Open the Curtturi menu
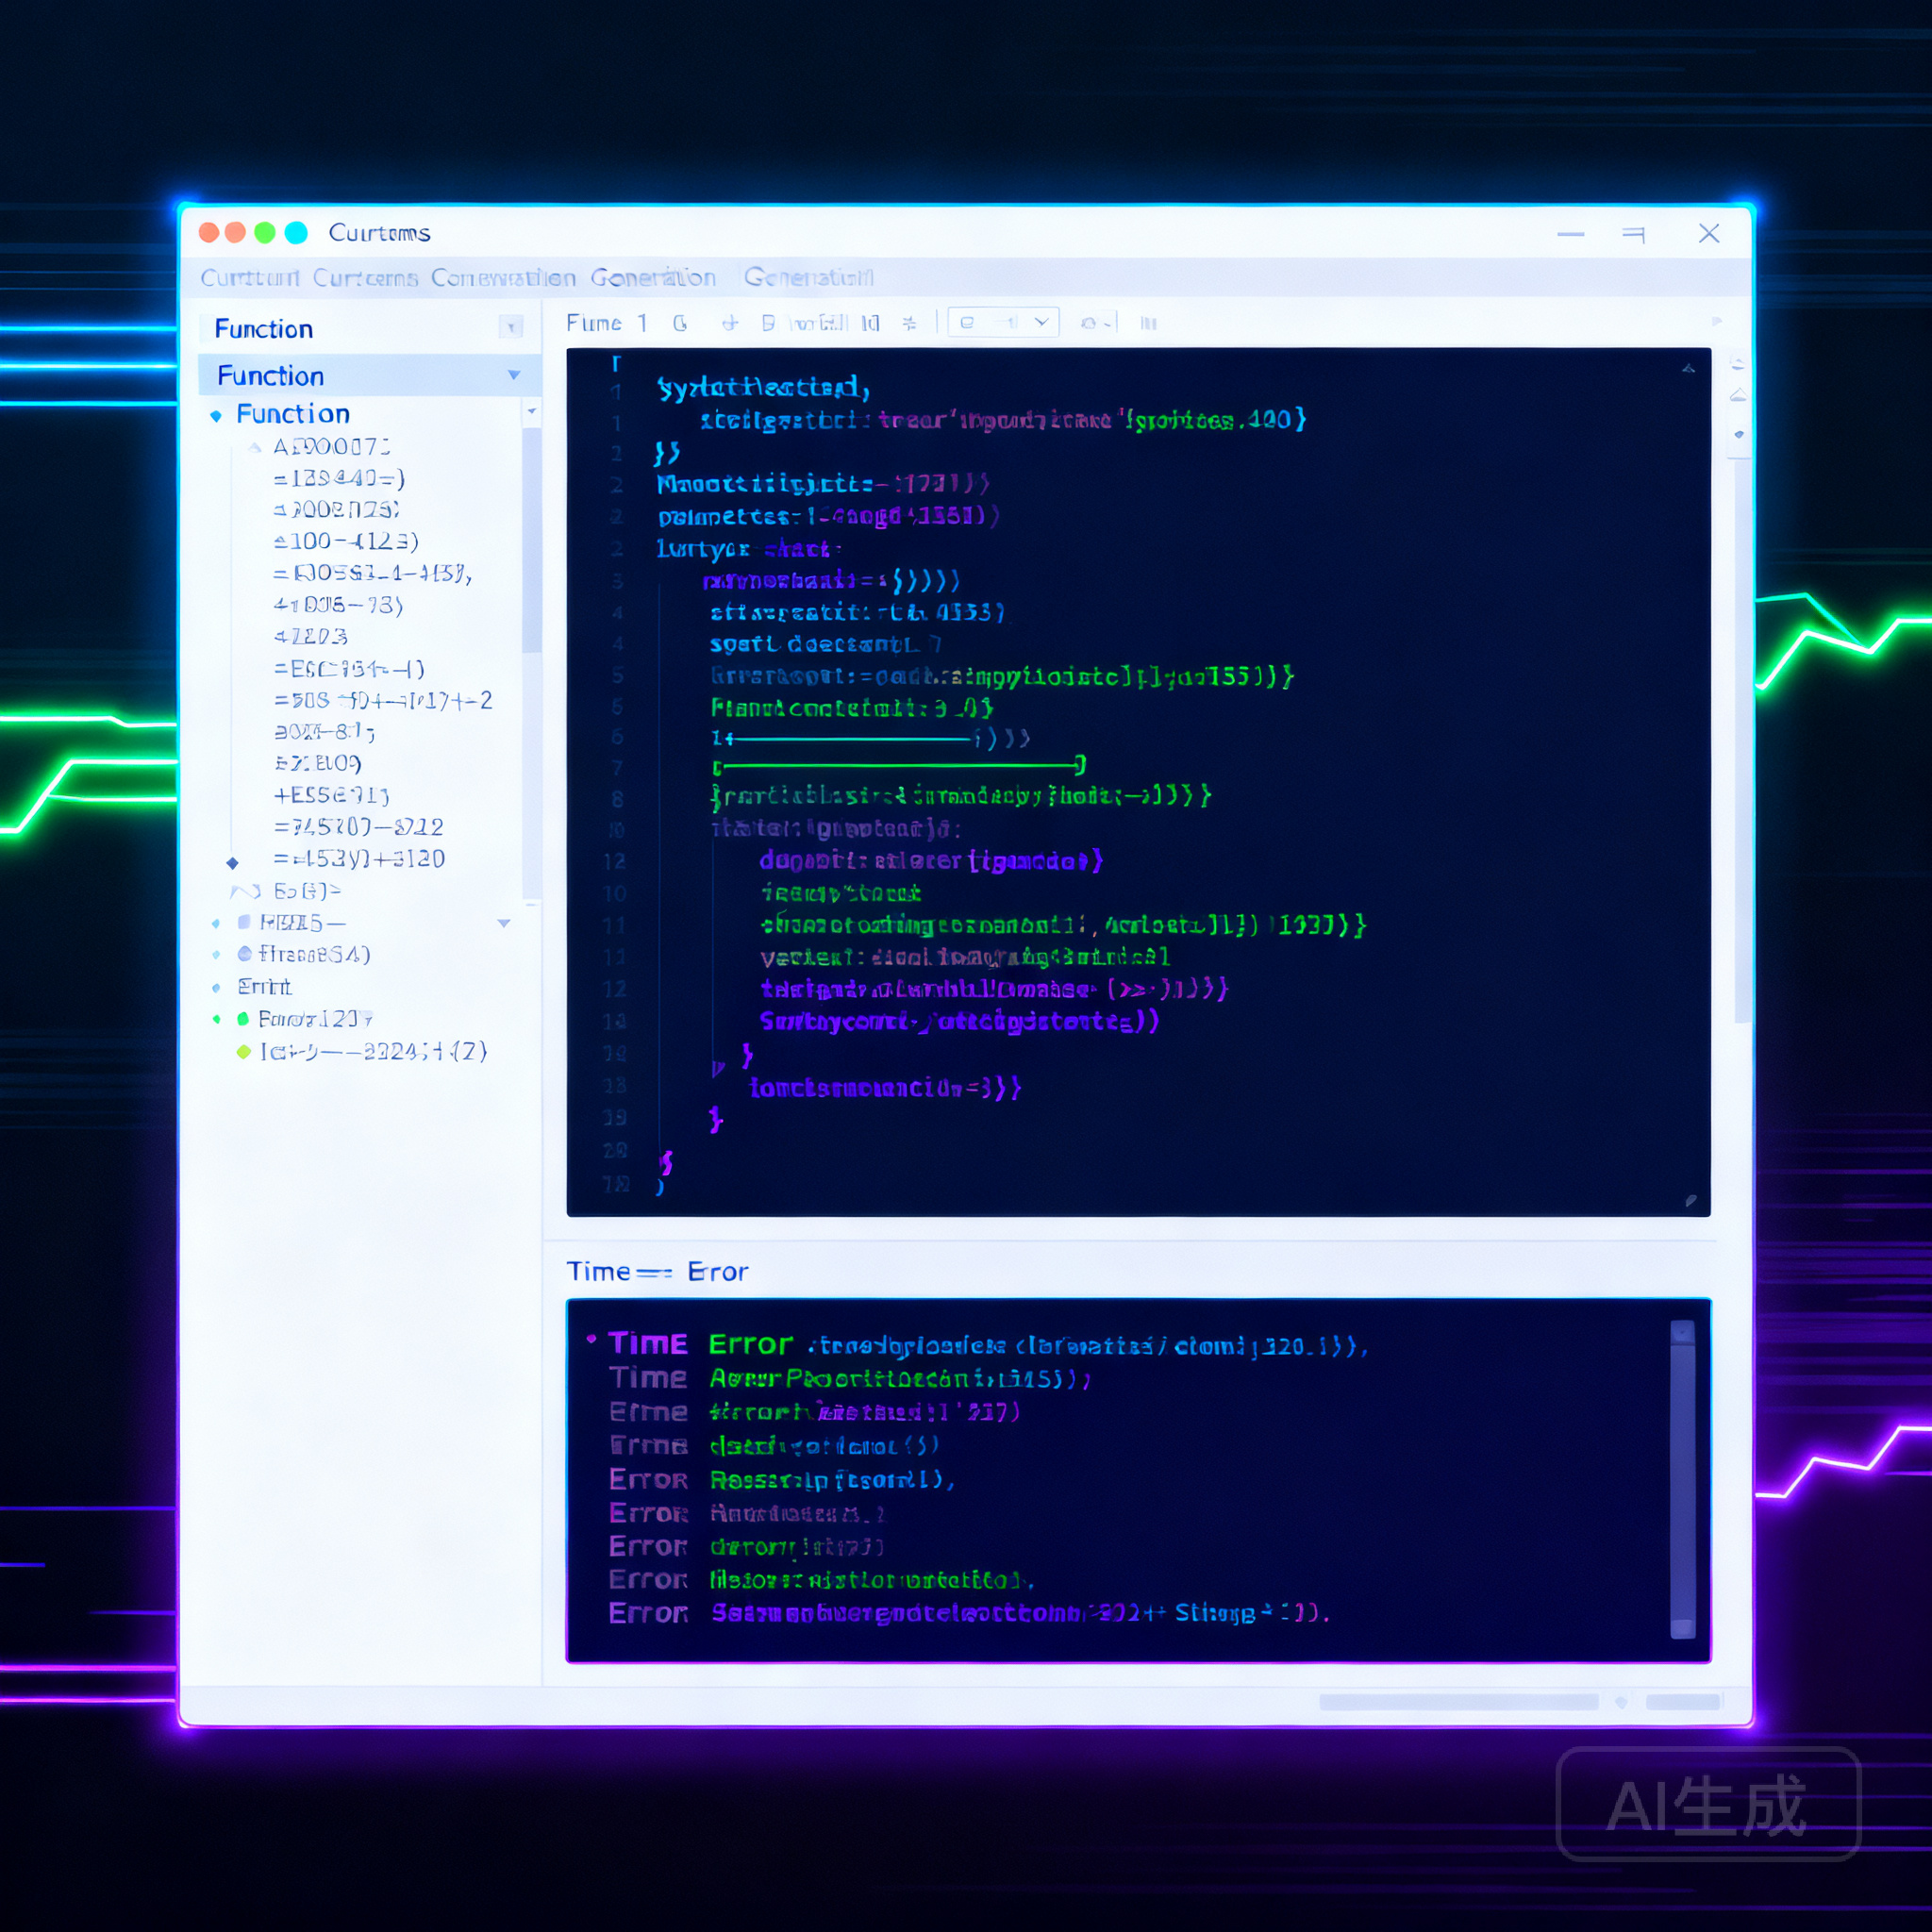This screenshot has width=1932, height=1932. (250, 277)
